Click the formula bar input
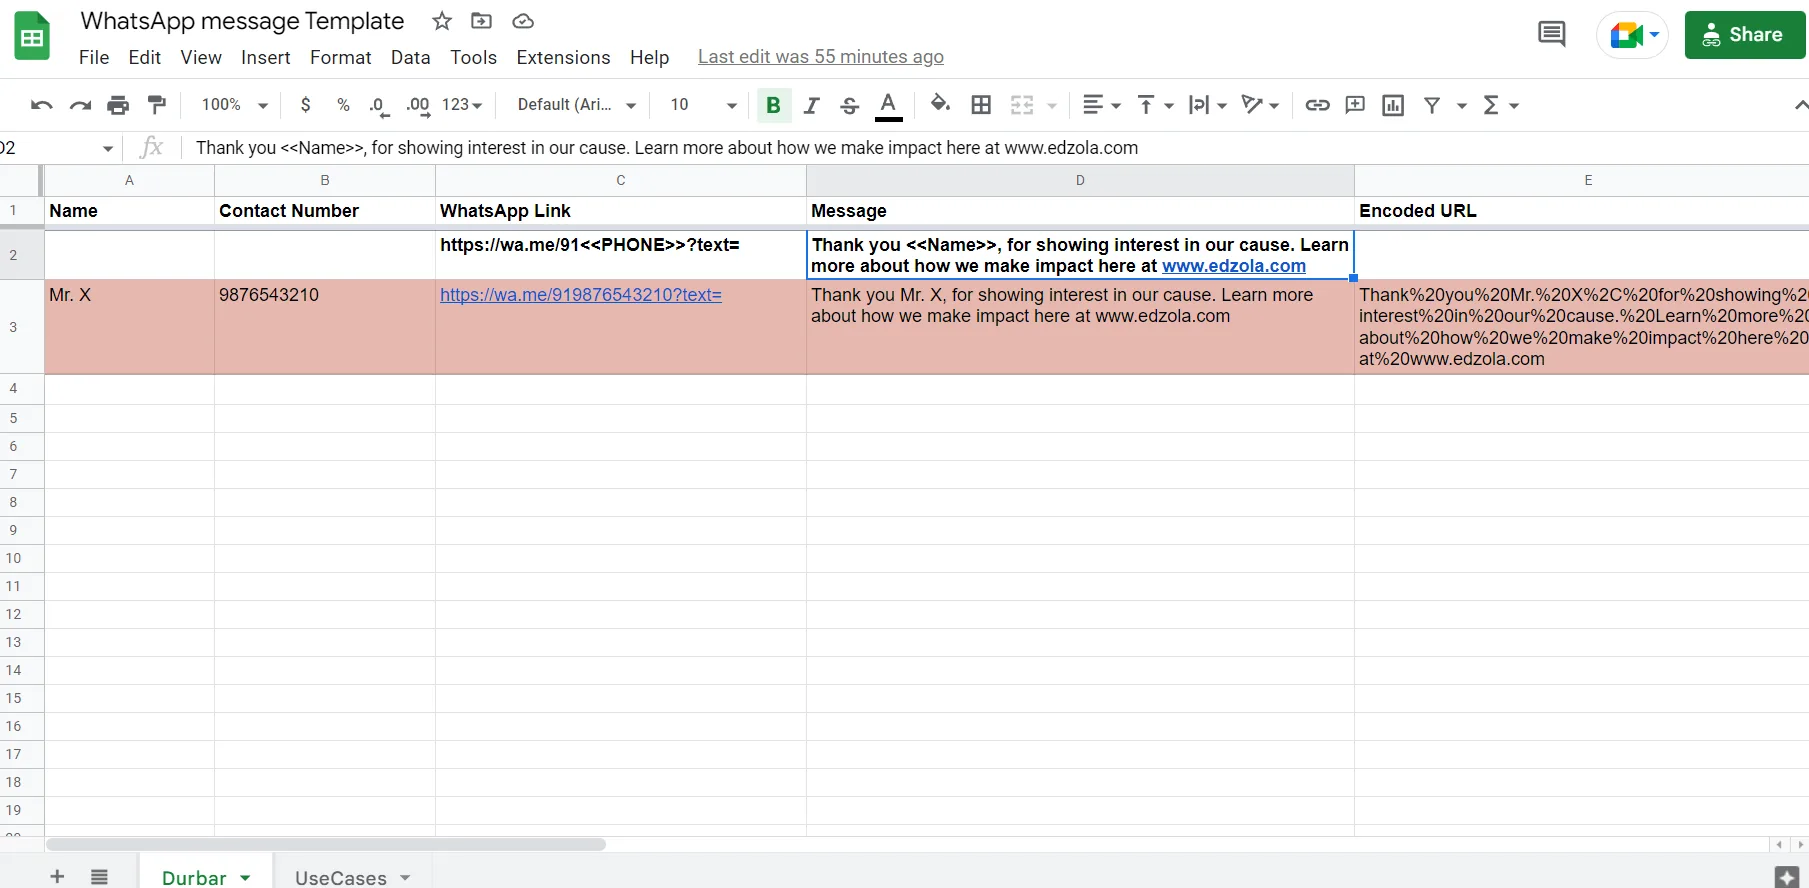 click(995, 148)
